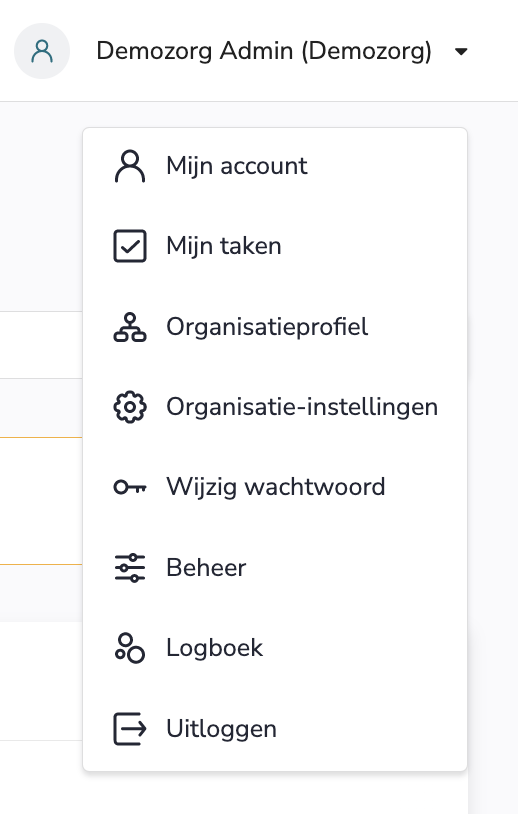This screenshot has height=814, width=518.
Task: Click the exit arrow icon for Uitloggen
Action: point(130,728)
